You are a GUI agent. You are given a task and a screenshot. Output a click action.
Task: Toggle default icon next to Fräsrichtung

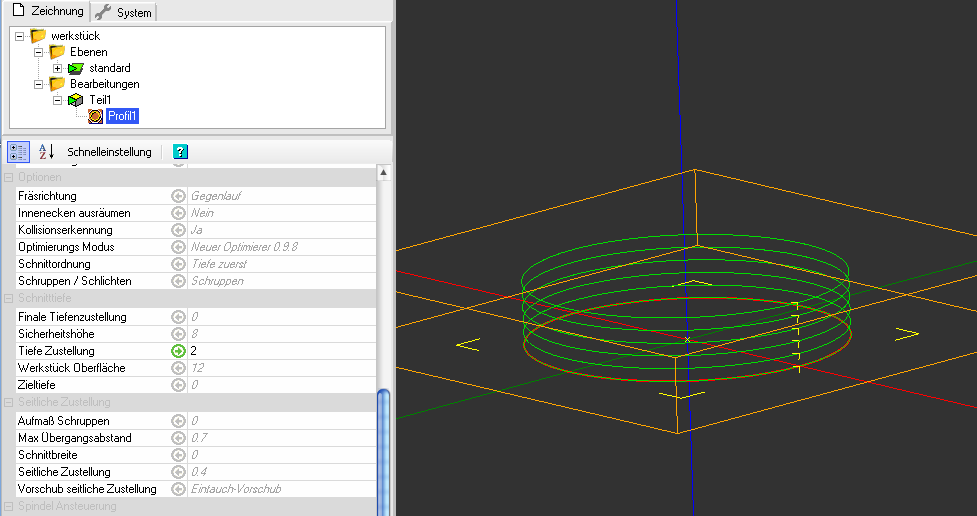(178, 196)
